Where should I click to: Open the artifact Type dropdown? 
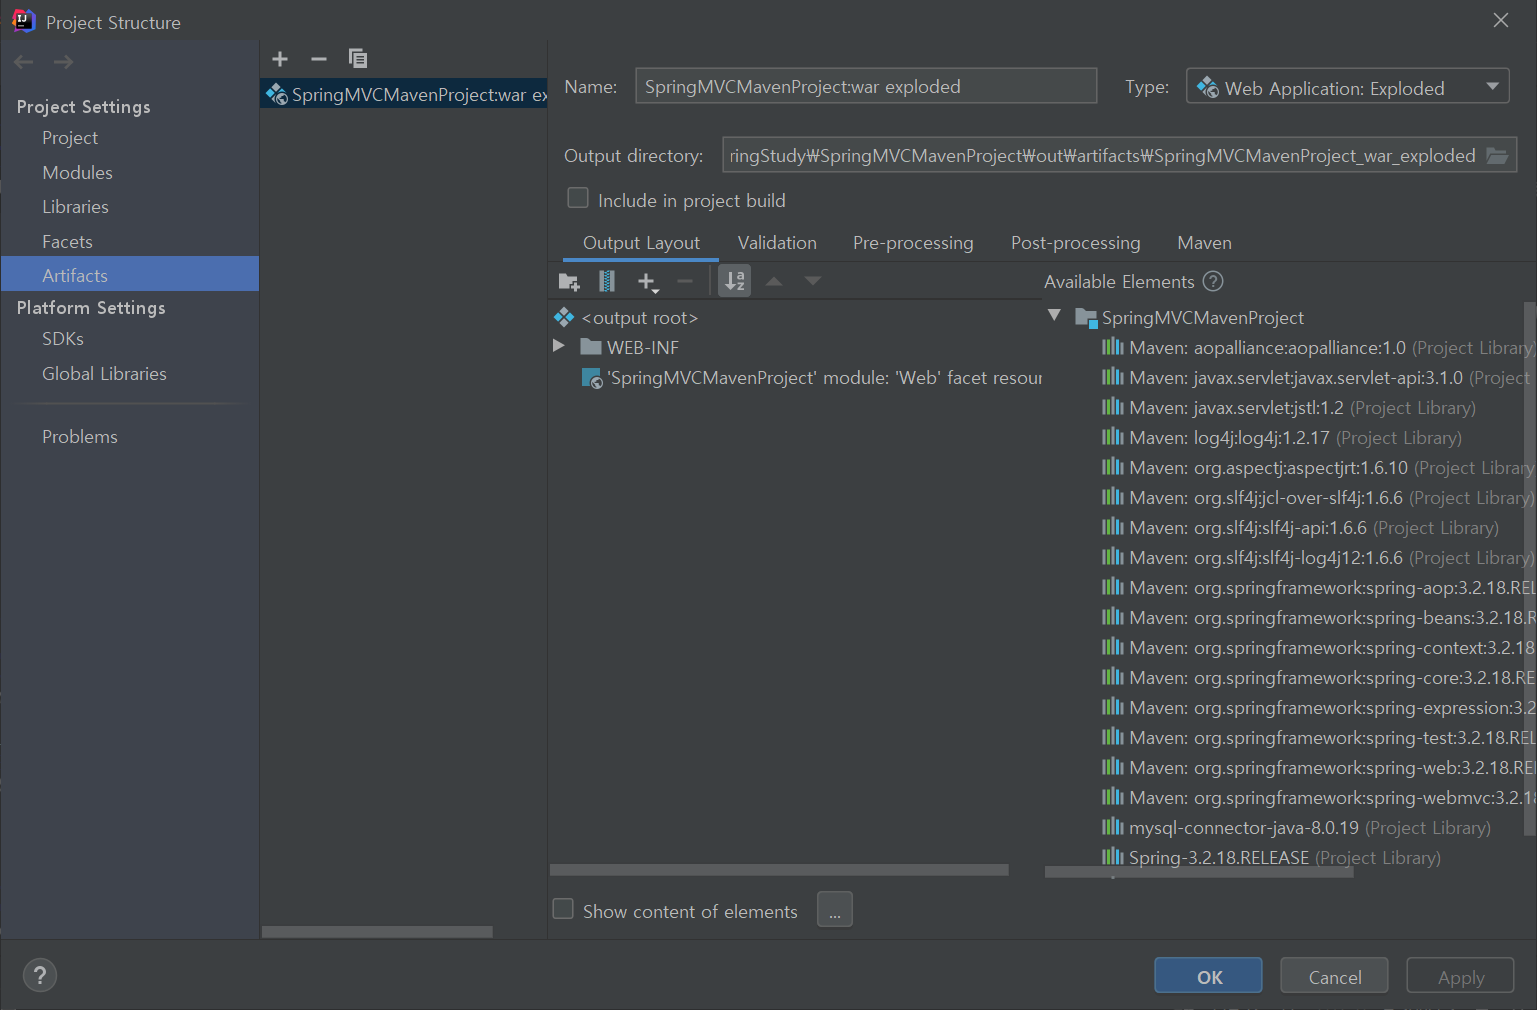coord(1347,87)
